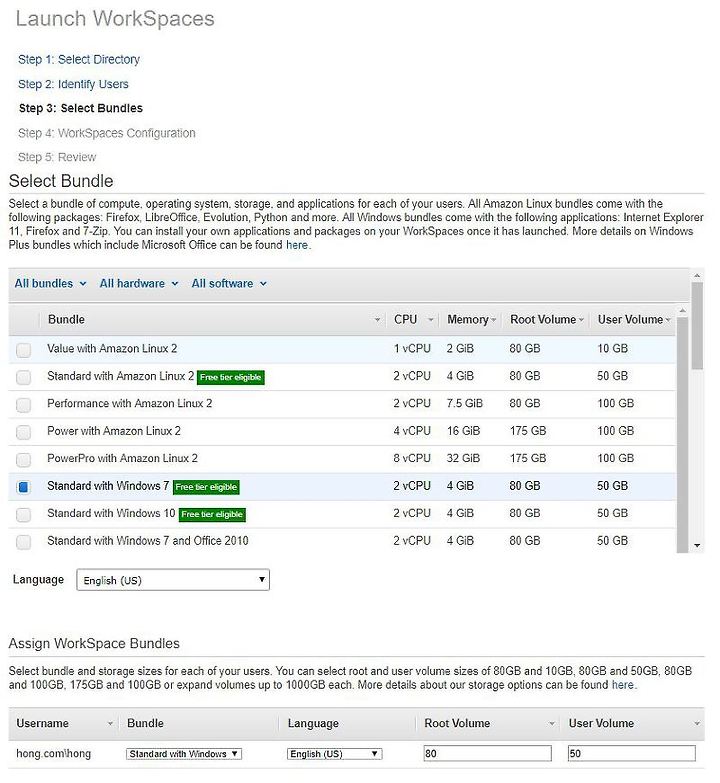This screenshot has height=783, width=720.
Task: Click Assign WorkSpace Bundles heading
Action: (94, 644)
